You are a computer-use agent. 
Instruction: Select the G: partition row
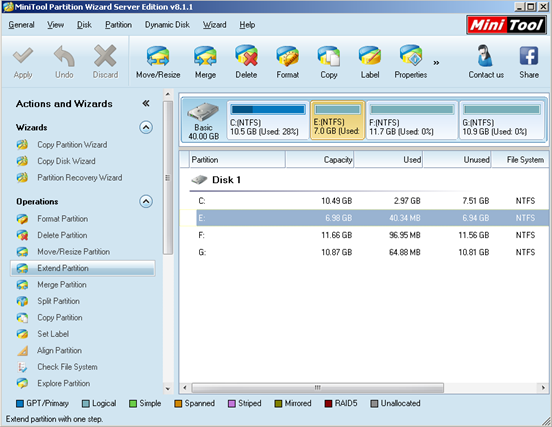tap(364, 252)
